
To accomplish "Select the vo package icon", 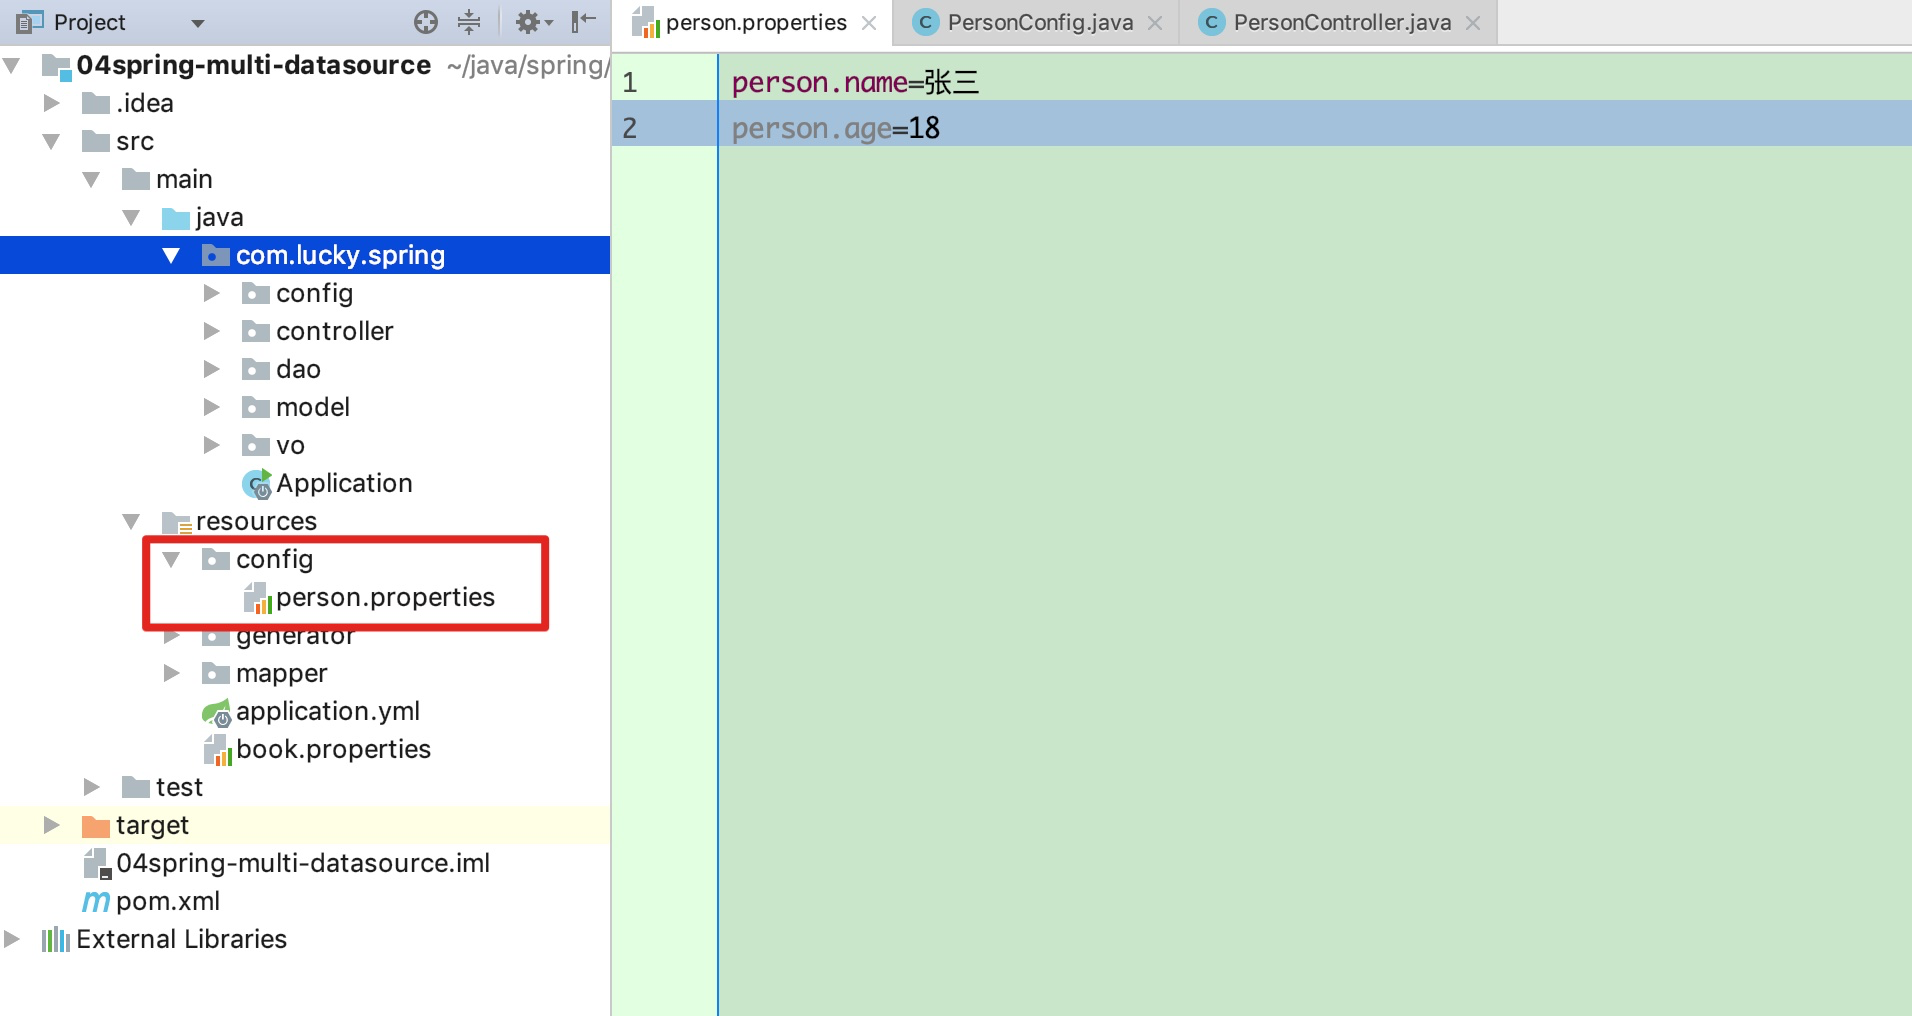I will click(256, 446).
